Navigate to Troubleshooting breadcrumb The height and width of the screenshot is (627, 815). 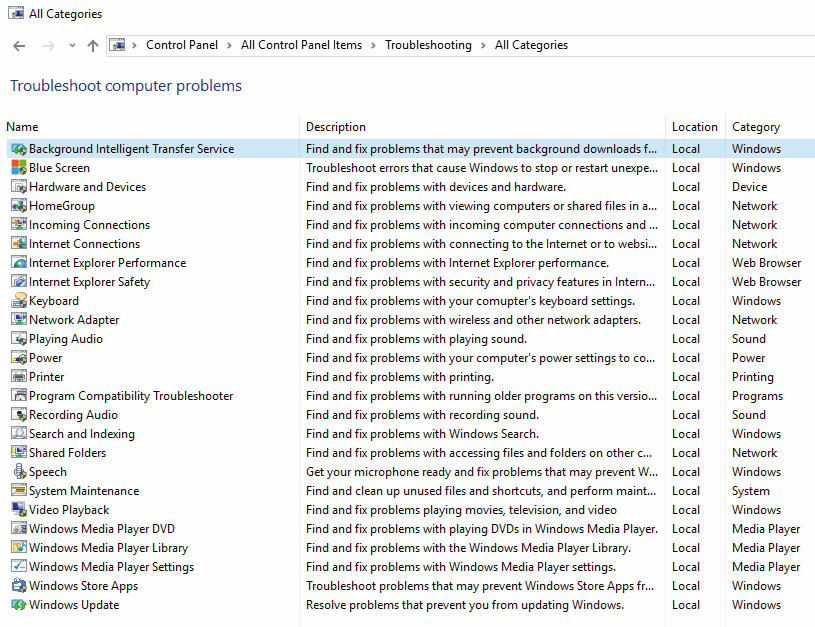(428, 45)
